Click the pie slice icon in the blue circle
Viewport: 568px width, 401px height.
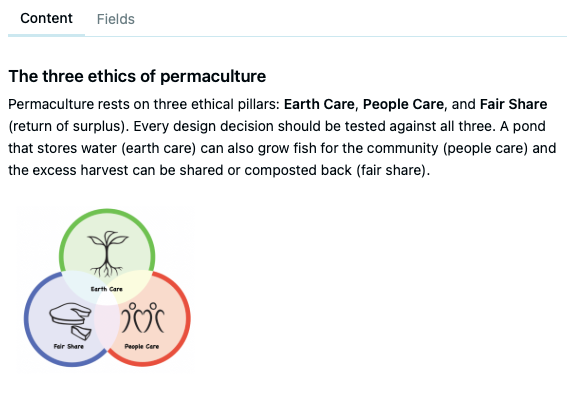pos(71,321)
